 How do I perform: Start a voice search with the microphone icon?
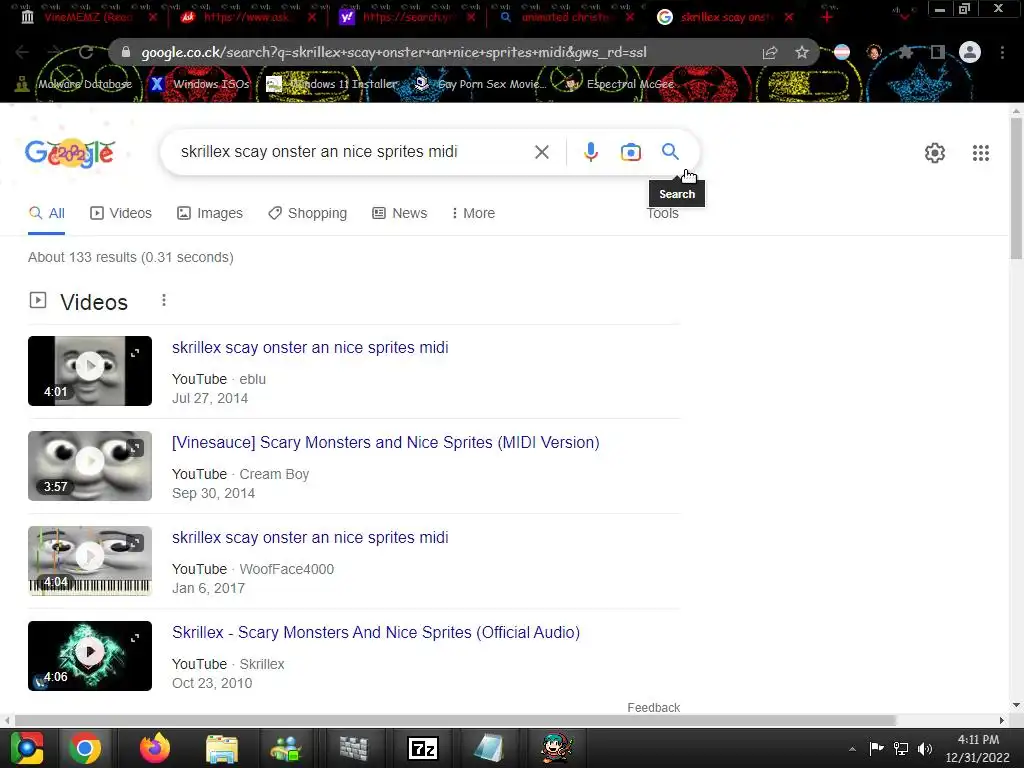coord(590,152)
